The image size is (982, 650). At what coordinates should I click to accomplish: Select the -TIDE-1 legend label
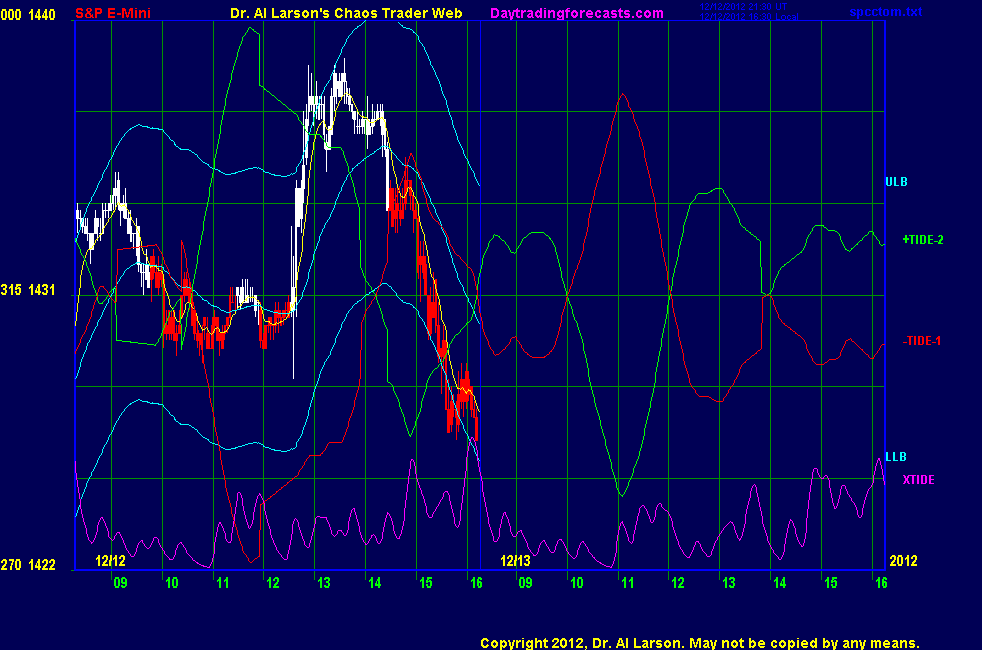click(x=922, y=341)
